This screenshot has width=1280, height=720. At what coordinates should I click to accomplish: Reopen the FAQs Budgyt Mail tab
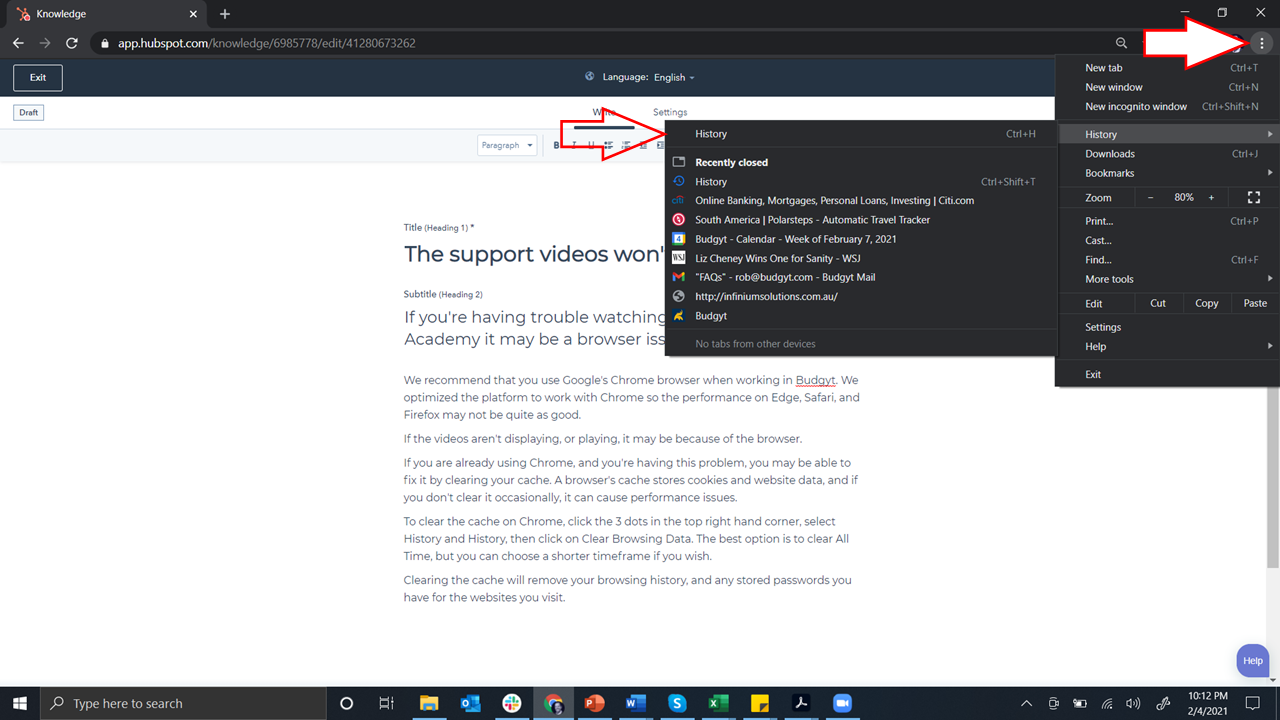click(860, 277)
